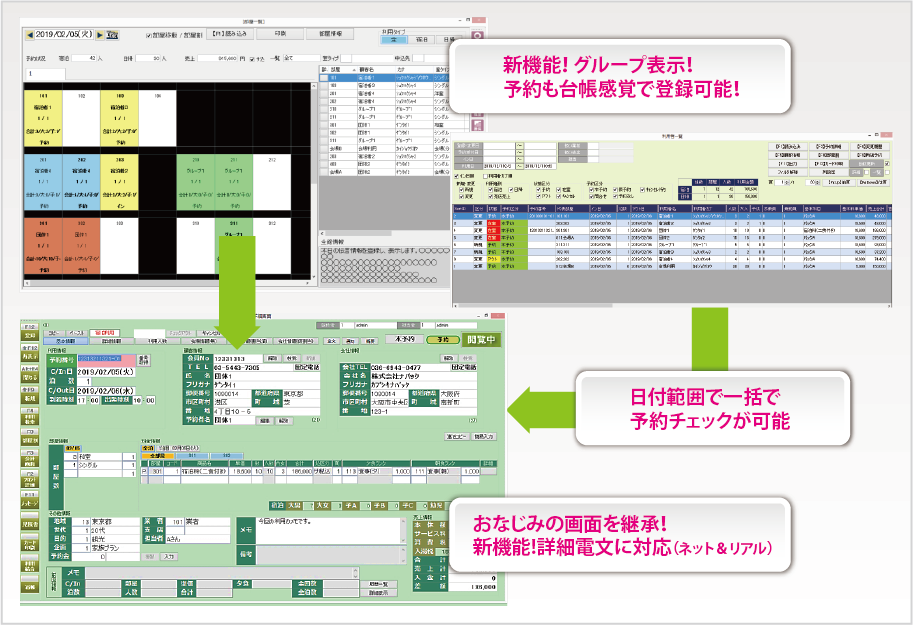Advance to the next day in room list

pyautogui.click(x=100, y=35)
